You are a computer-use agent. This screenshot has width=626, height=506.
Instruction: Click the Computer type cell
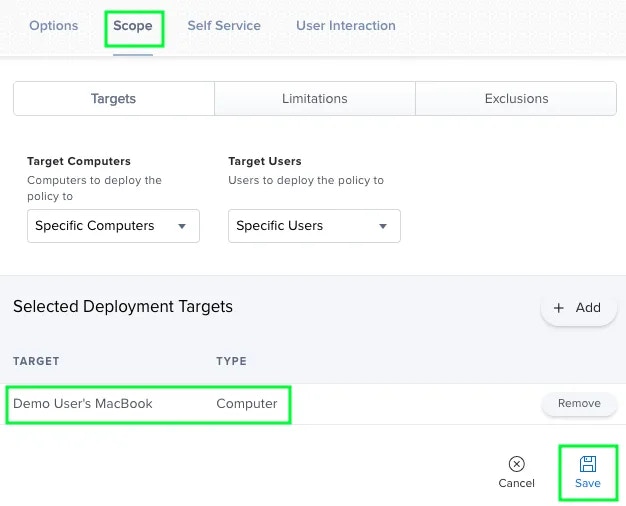(247, 404)
